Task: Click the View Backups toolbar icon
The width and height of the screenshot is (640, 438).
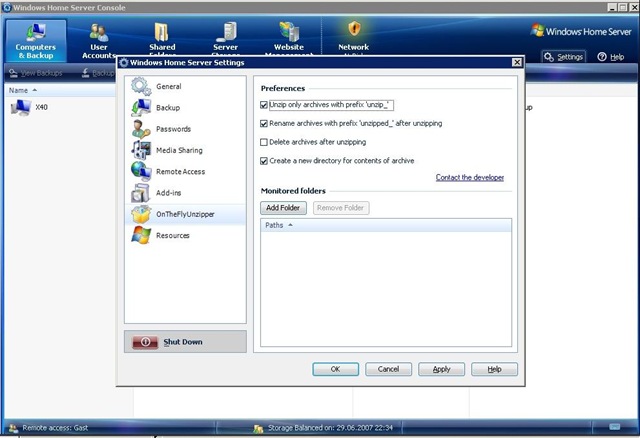Action: (x=13, y=73)
